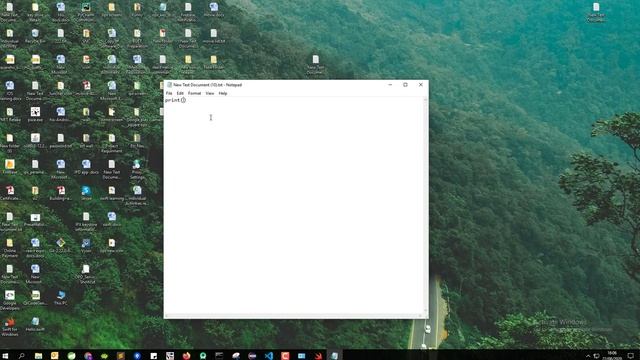640x360 pixels.
Task: Show hidden system tray icons
Action: tap(588, 356)
